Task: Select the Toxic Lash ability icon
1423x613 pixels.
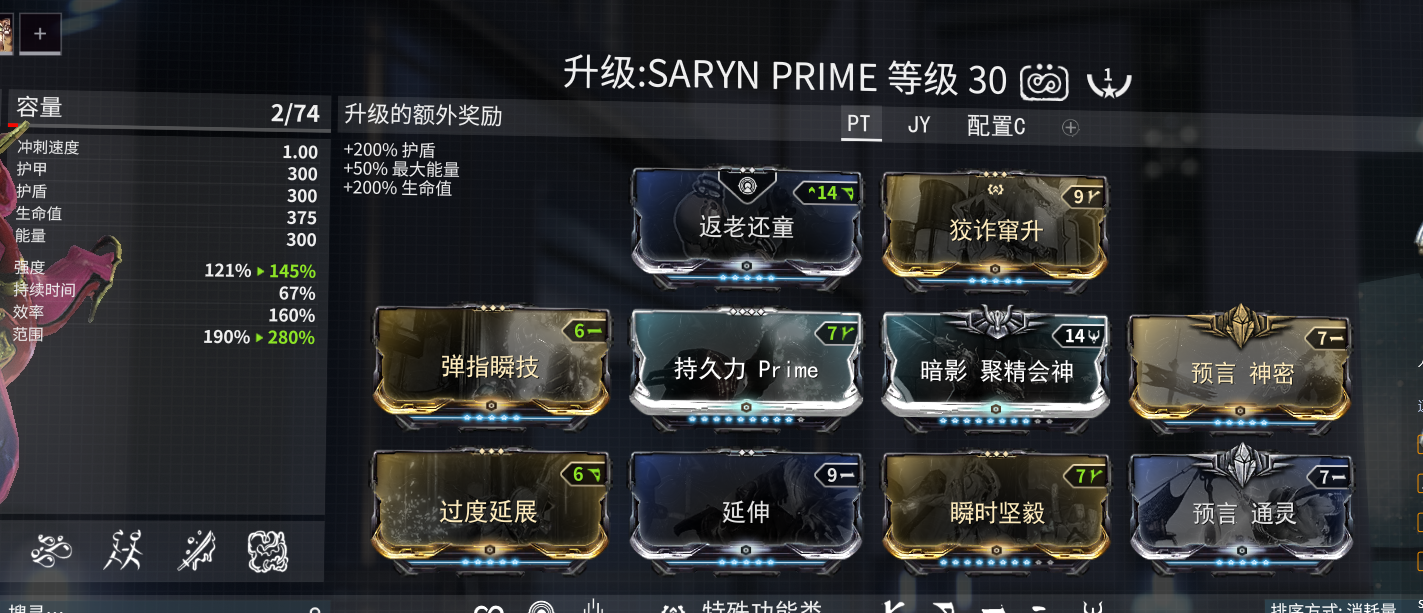Action: [x=196, y=550]
